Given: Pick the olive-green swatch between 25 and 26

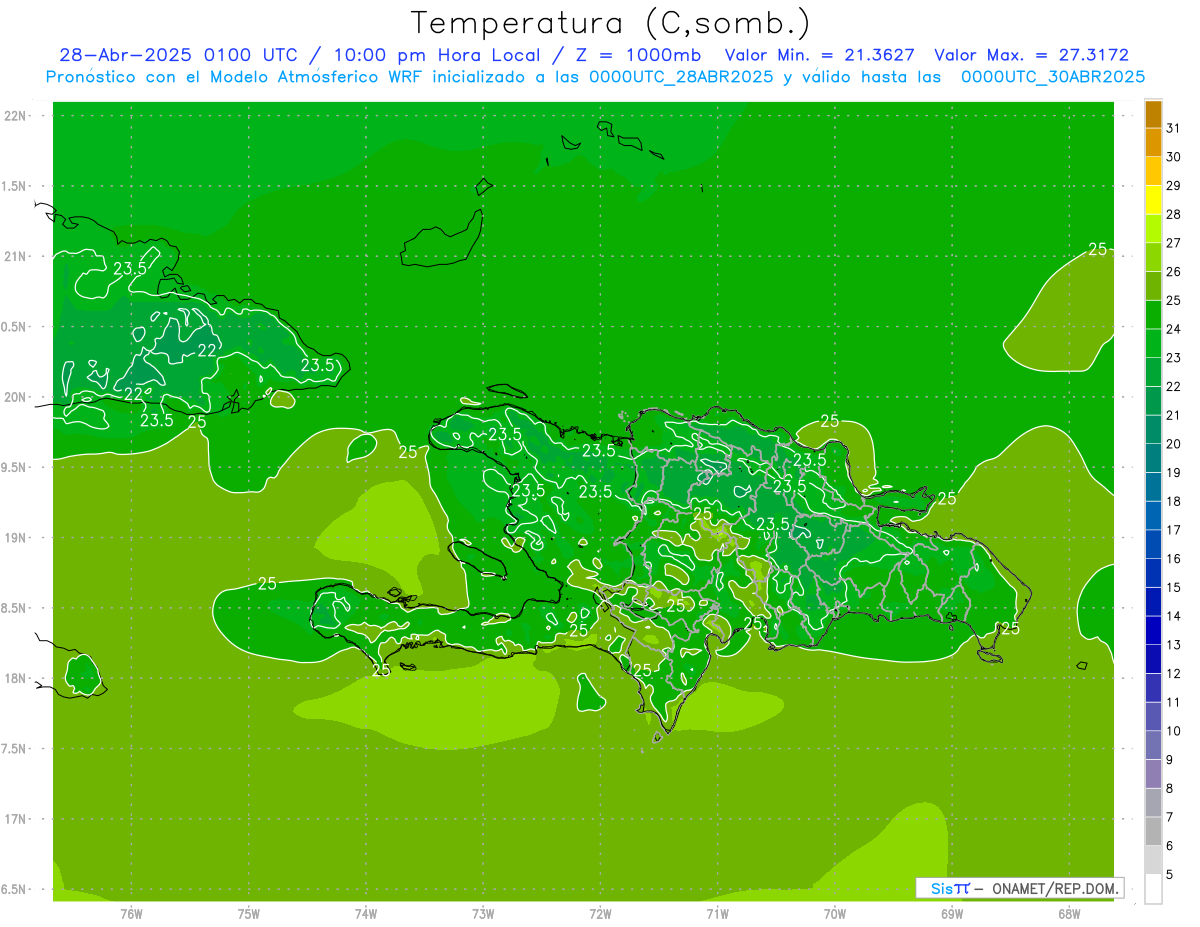Looking at the screenshot, I should [1153, 286].
